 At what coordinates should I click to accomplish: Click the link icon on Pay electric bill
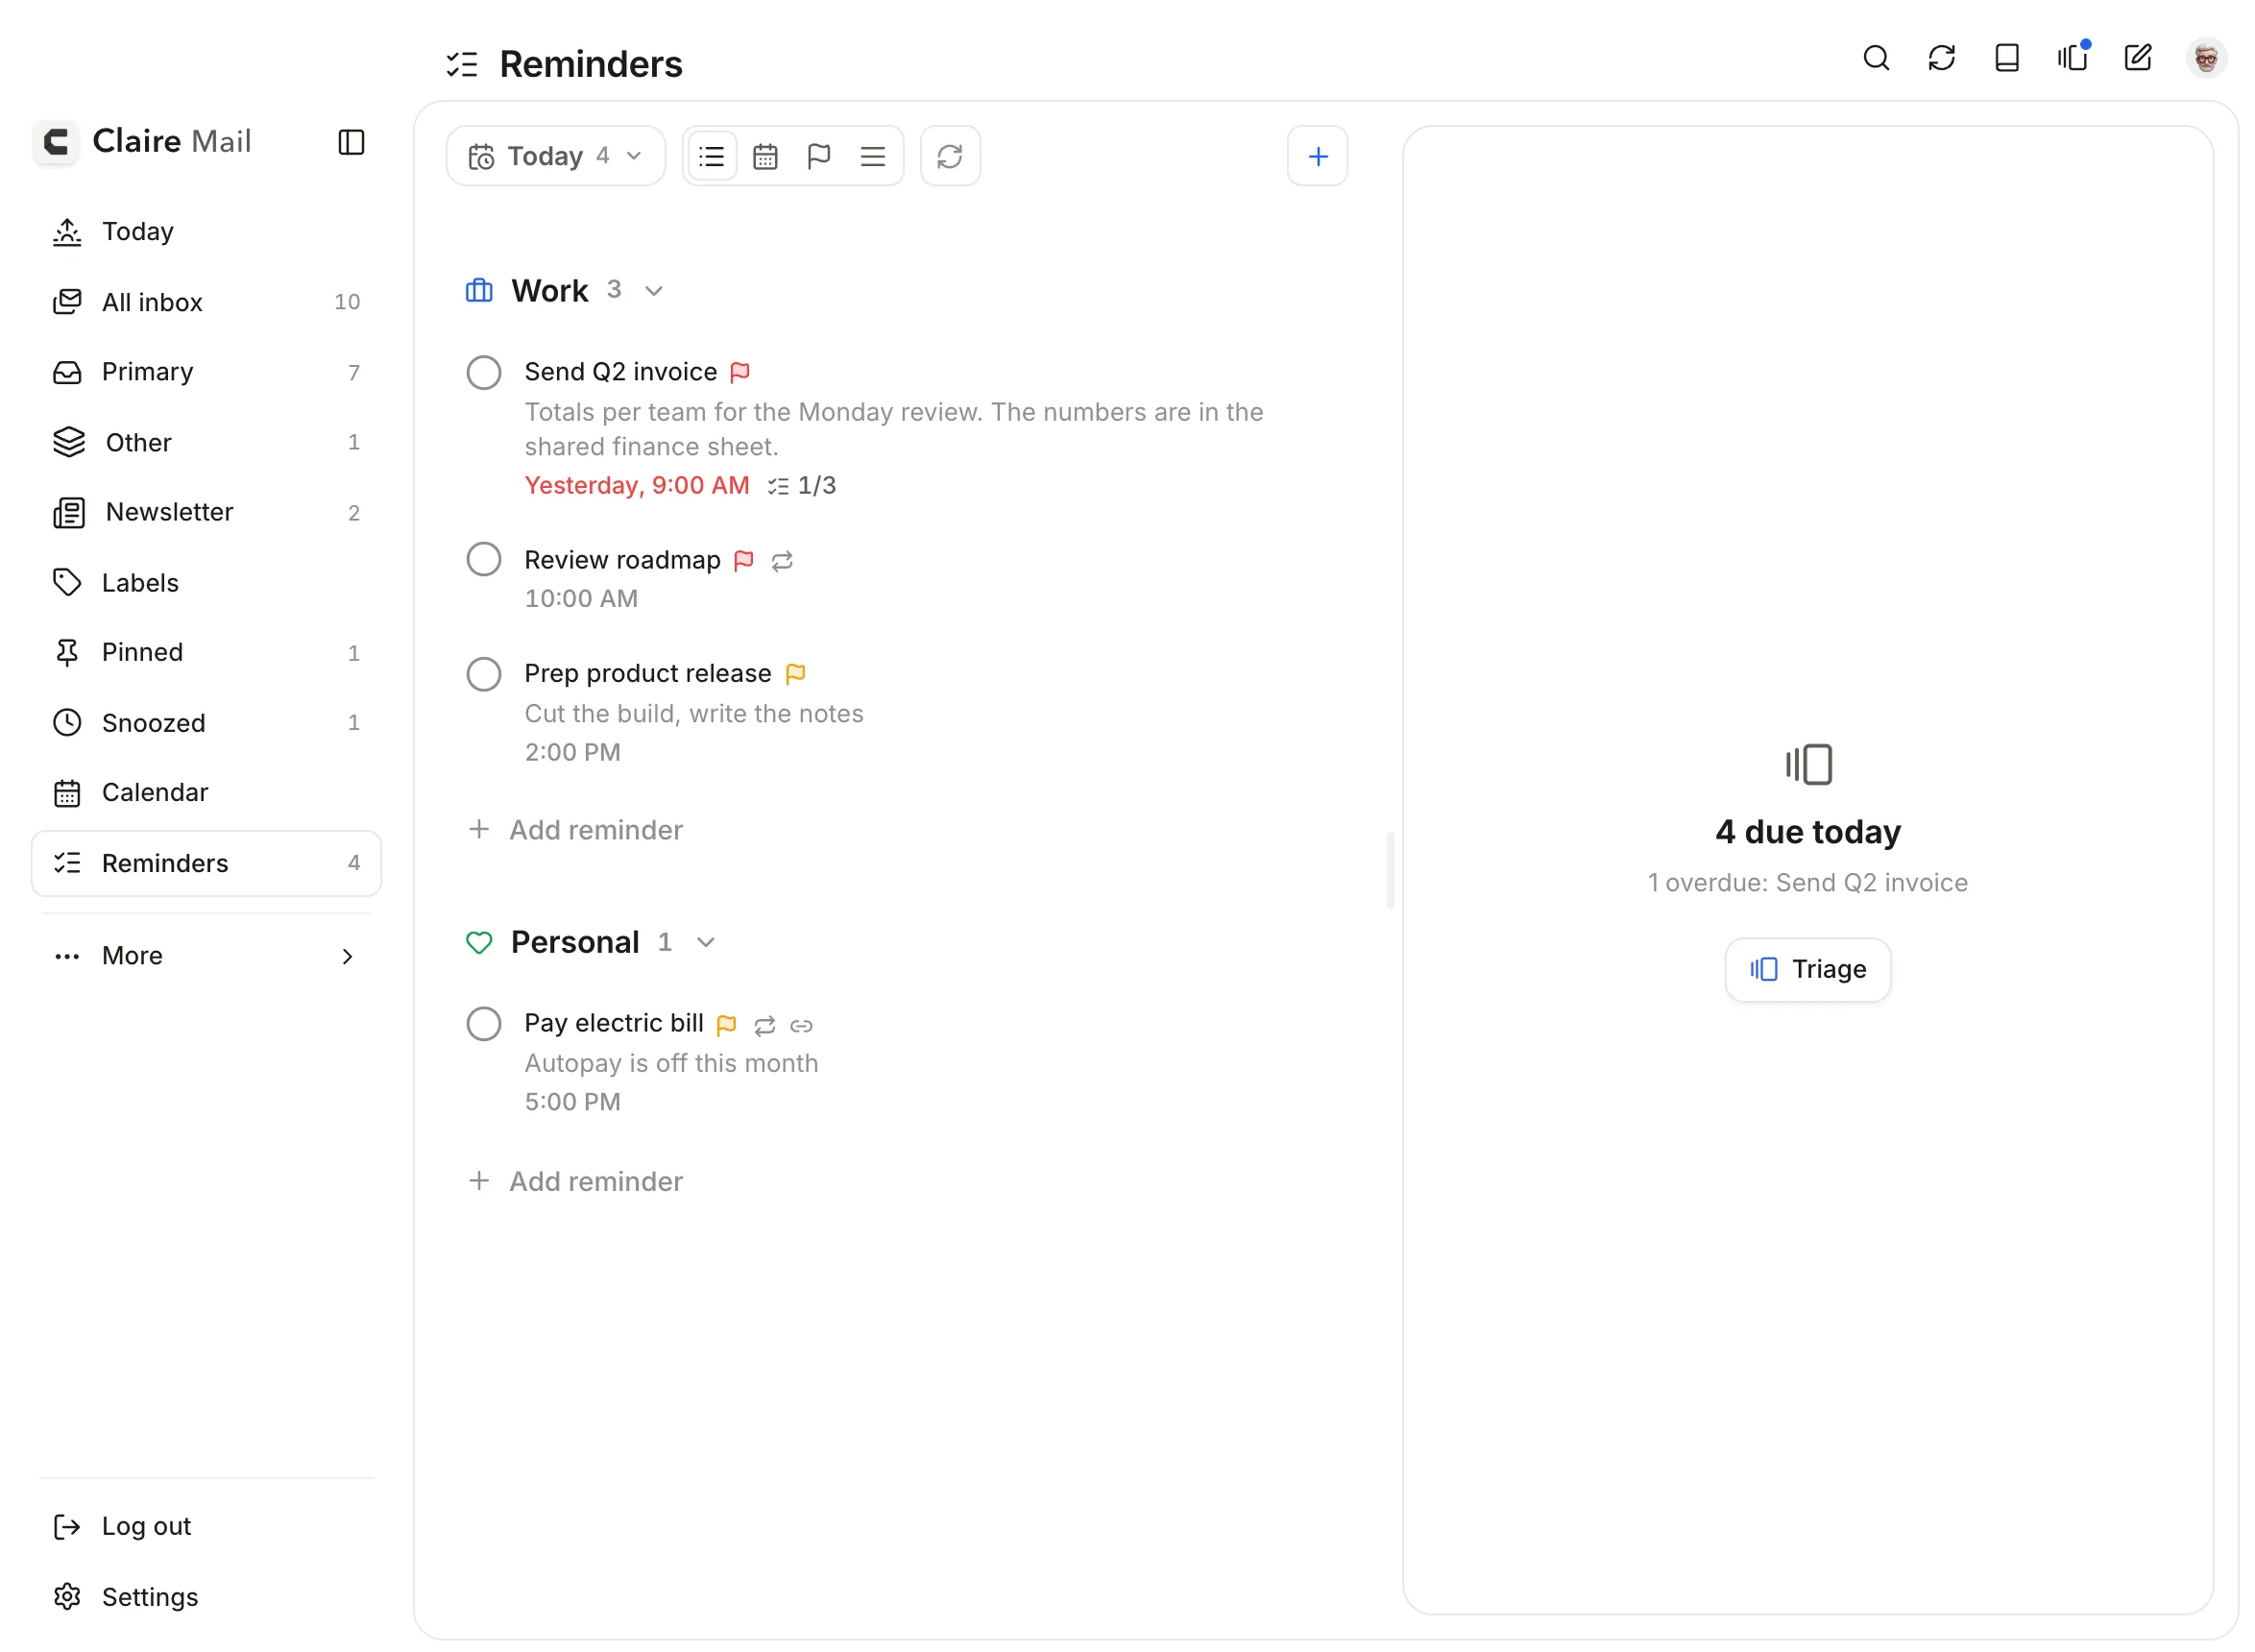[801, 1026]
